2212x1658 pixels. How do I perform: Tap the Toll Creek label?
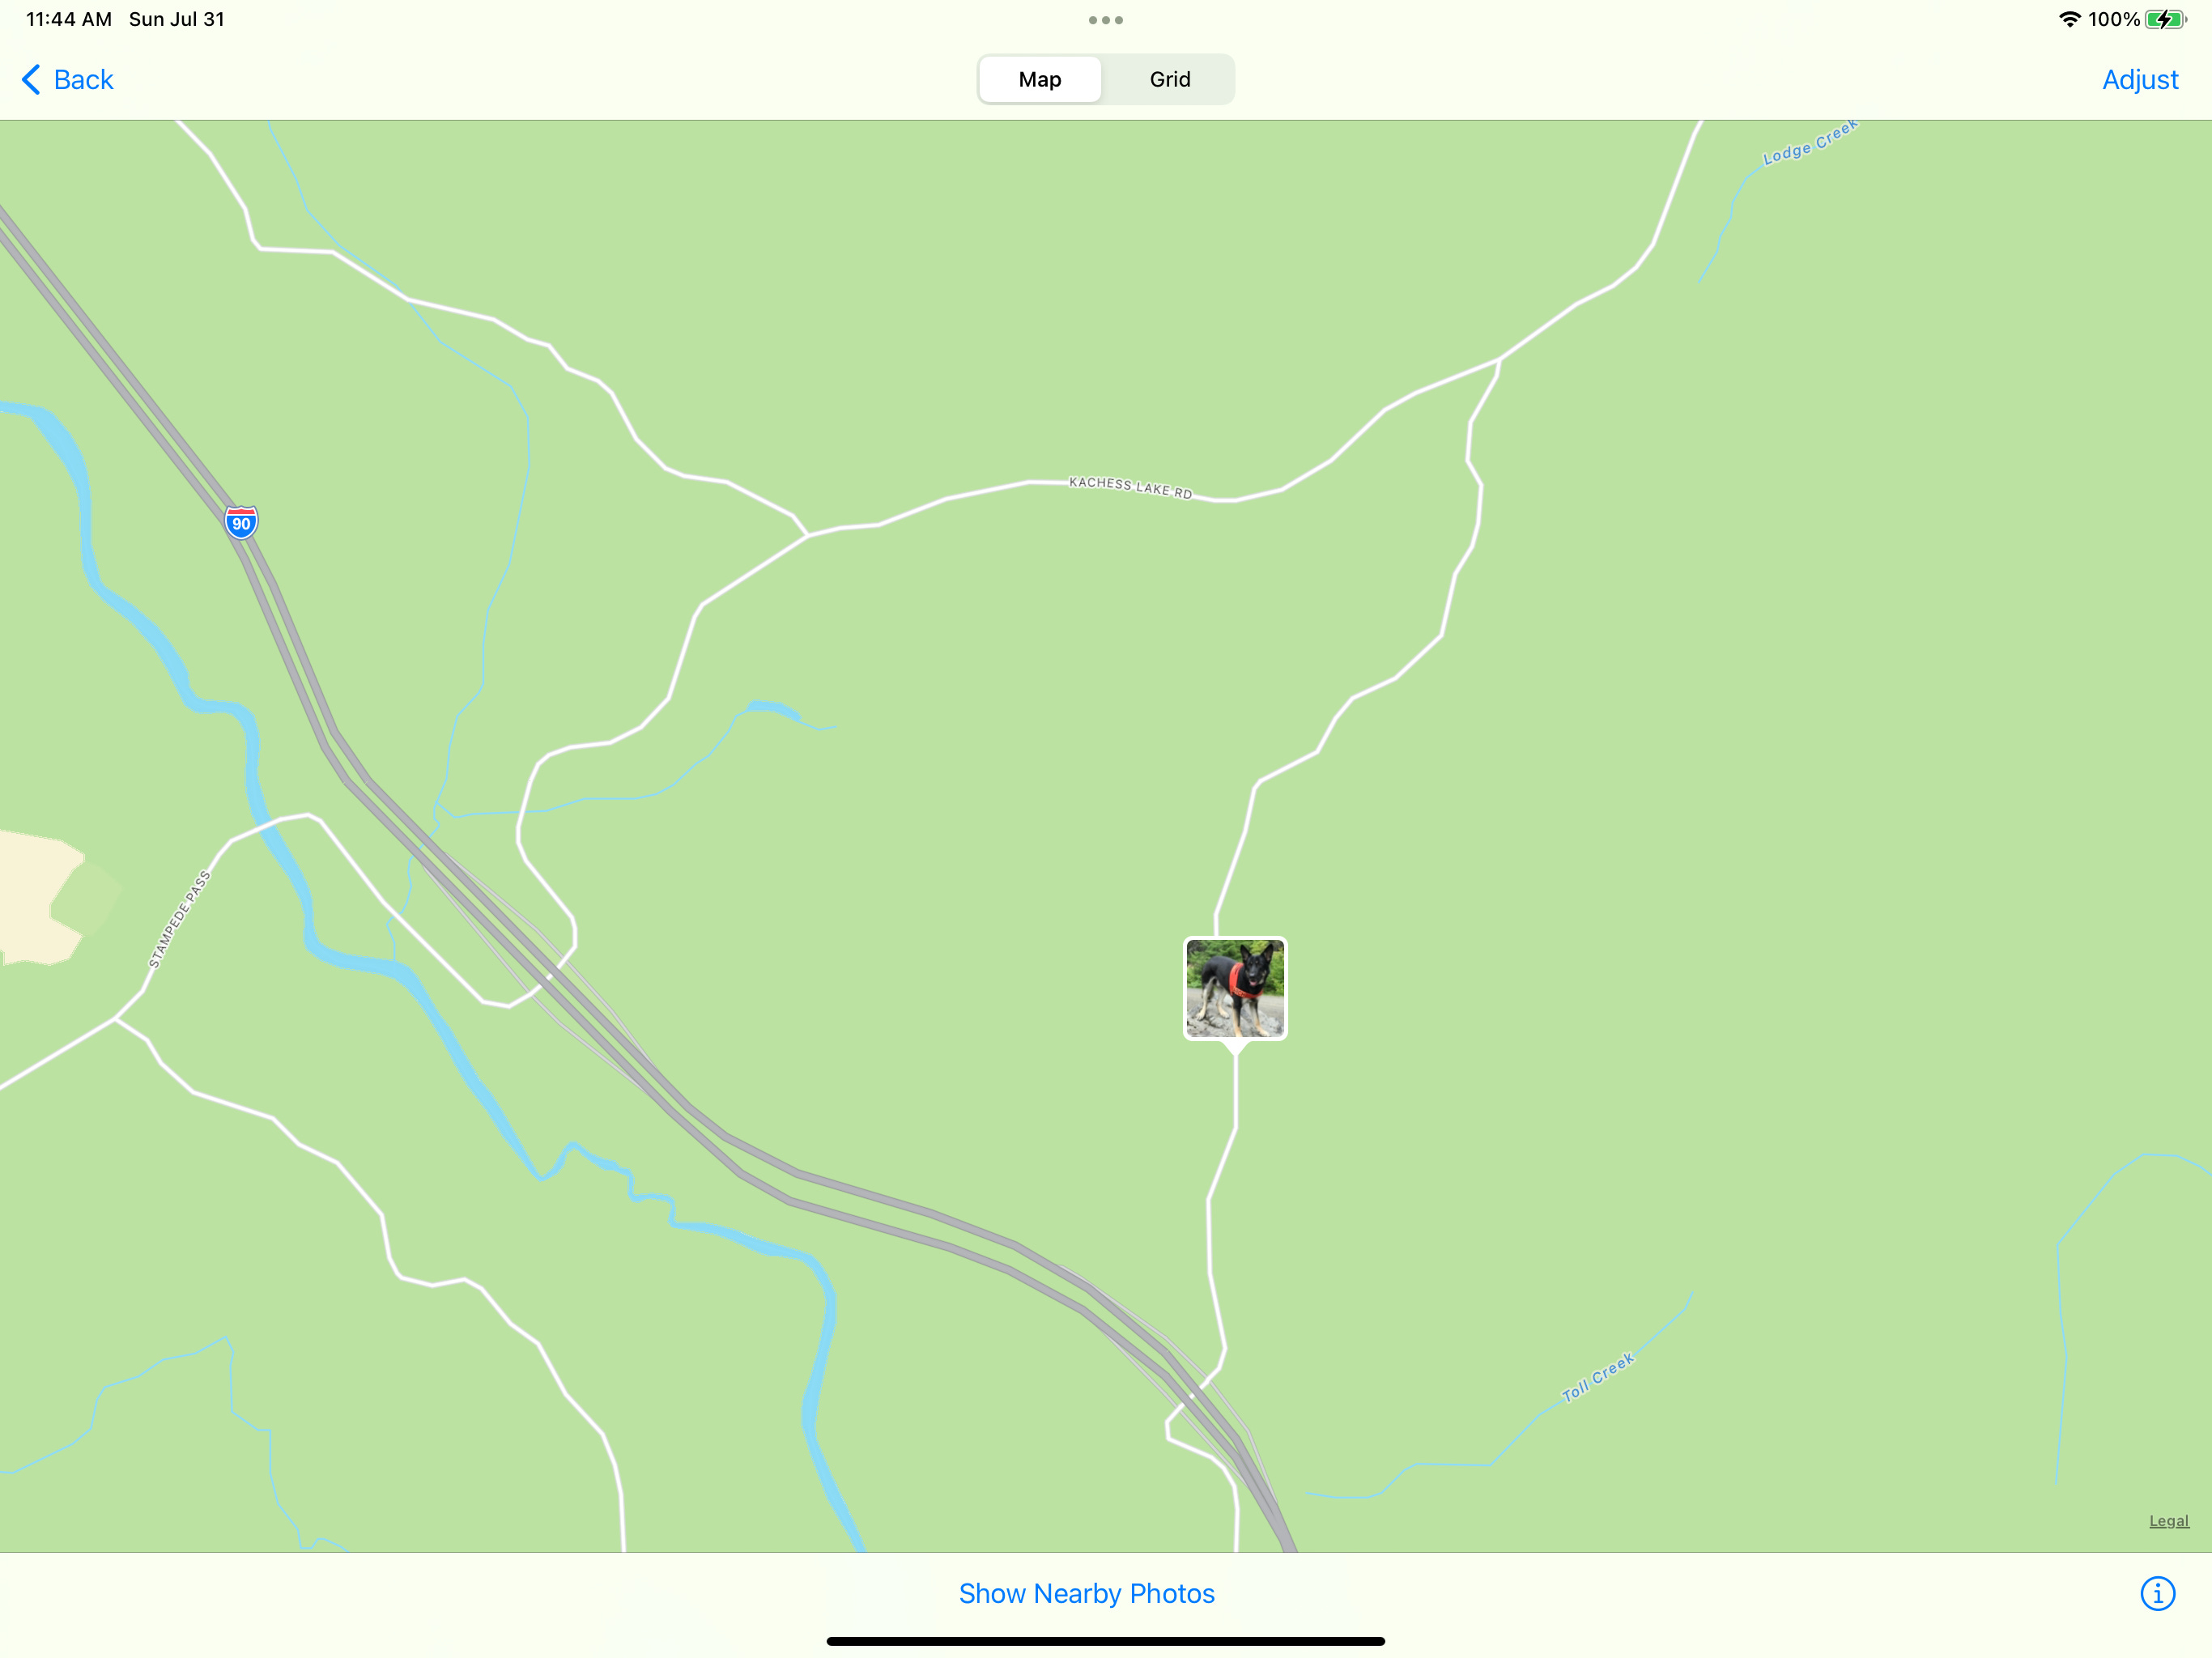(x=1597, y=1377)
